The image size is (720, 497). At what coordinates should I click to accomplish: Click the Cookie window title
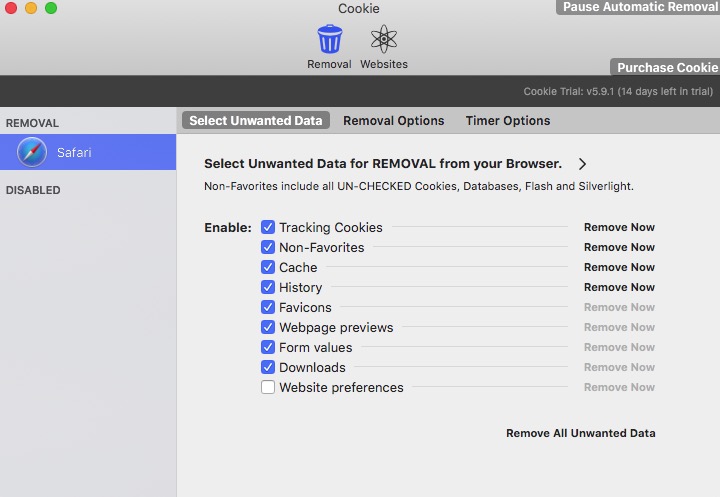tap(359, 8)
